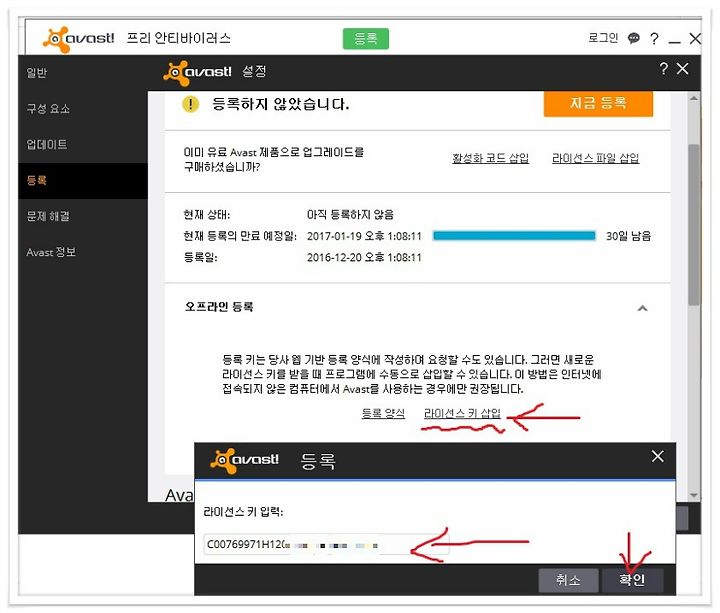
Task: Click settings scrollbar up arrow
Action: coord(694,98)
